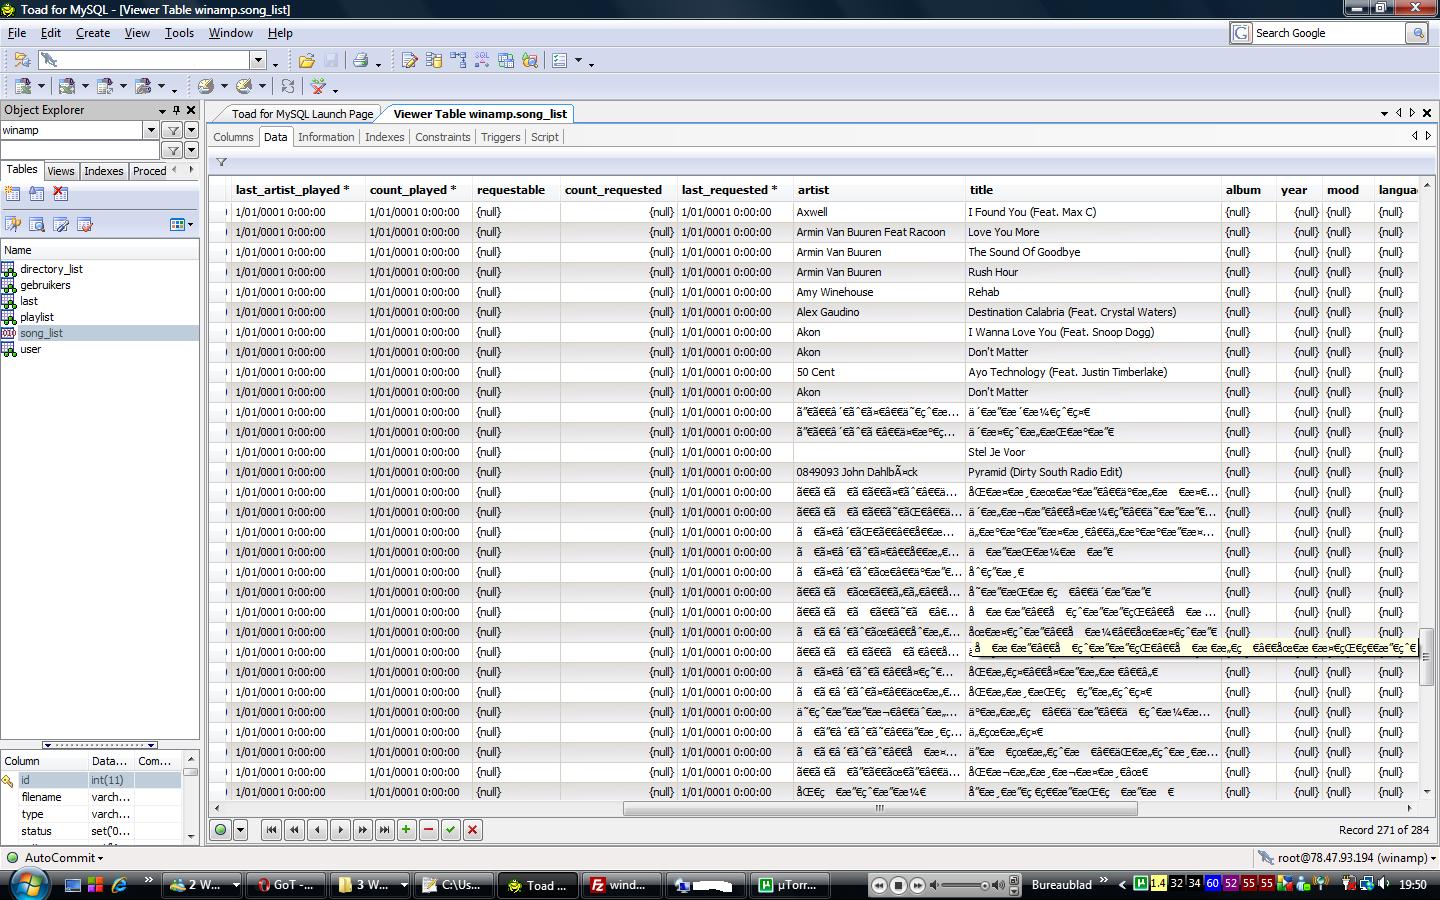1440x900 pixels.
Task: Select the gebruikers table
Action: coord(45,285)
